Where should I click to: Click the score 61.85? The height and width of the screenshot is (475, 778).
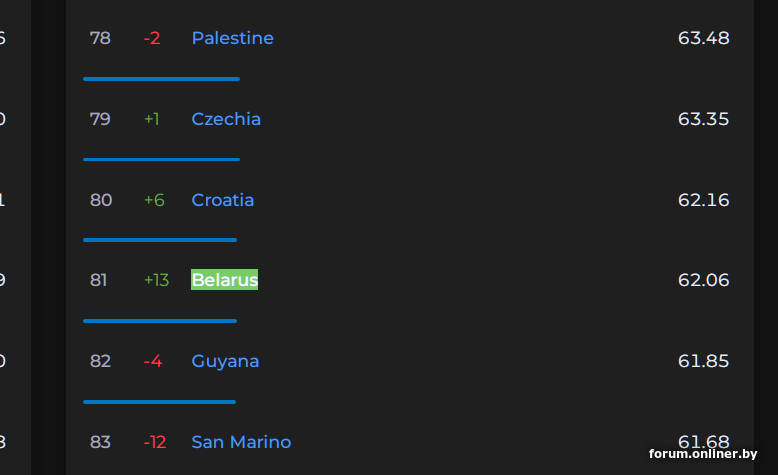[x=703, y=361]
